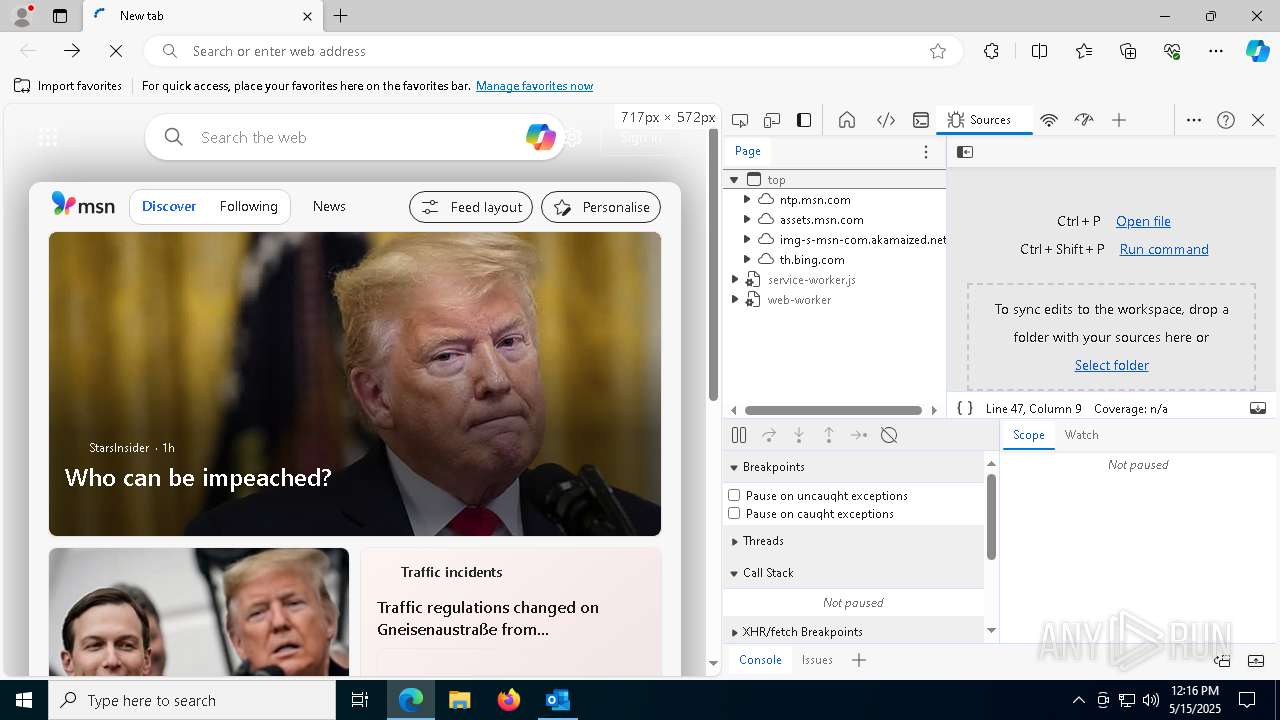Click the step over debugger button
The width and height of the screenshot is (1280, 720).
point(769,435)
